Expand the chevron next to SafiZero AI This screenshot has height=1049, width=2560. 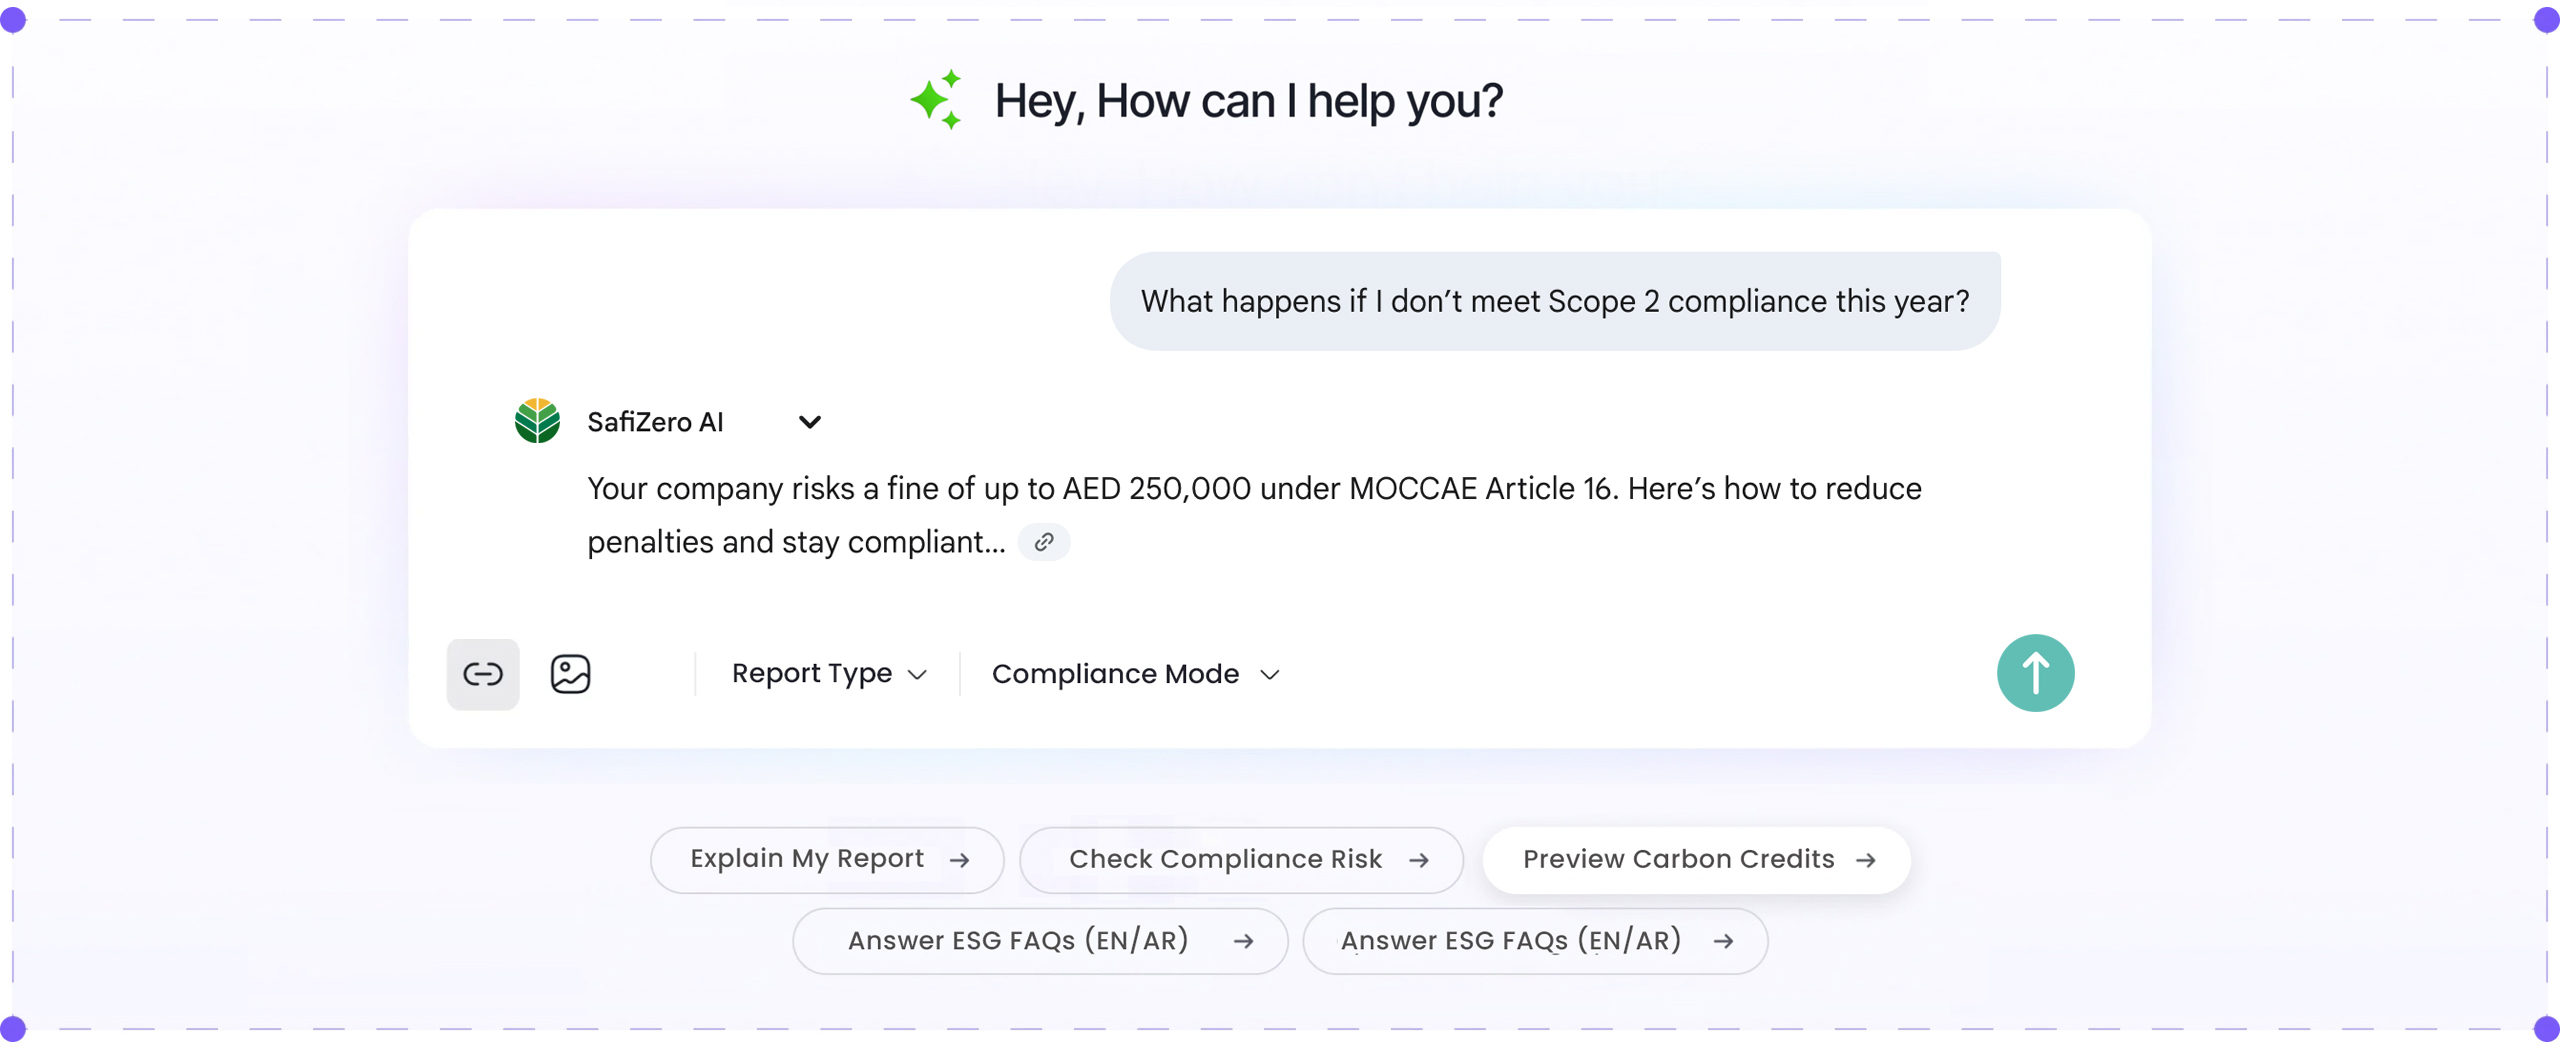(809, 422)
